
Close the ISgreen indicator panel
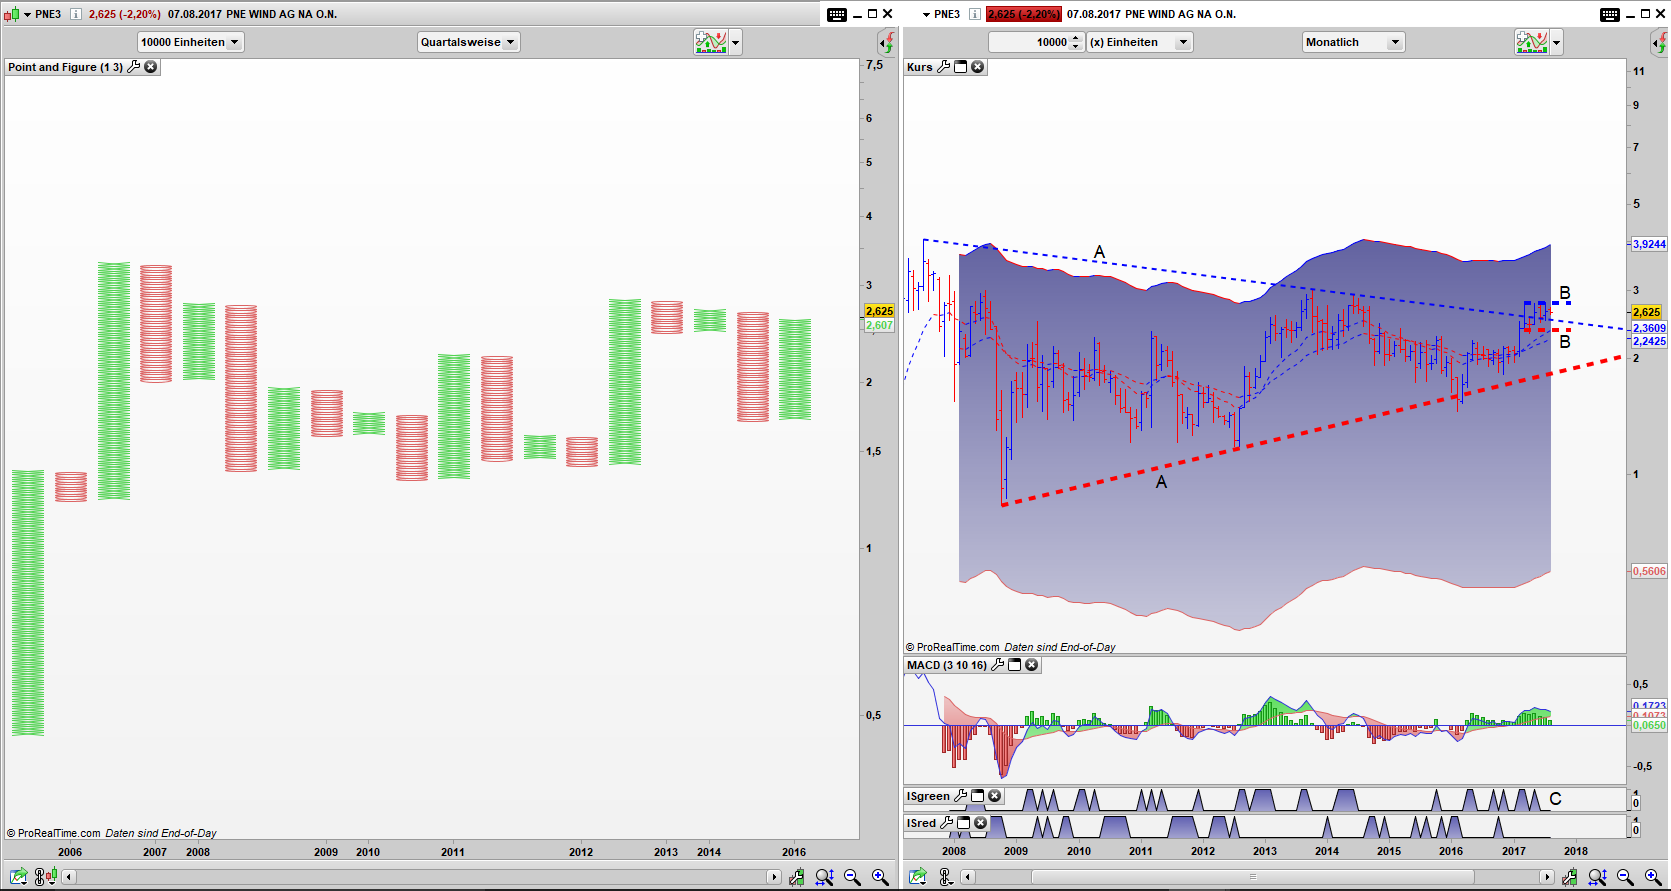pos(995,796)
